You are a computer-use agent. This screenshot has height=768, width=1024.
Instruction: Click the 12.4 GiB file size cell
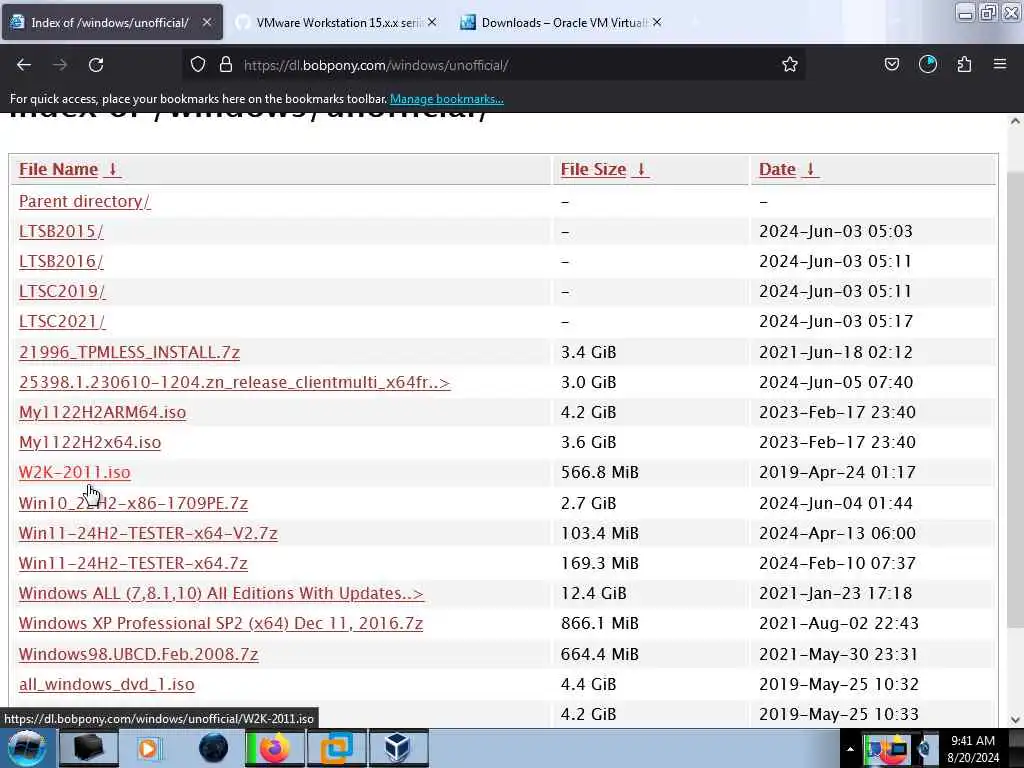point(594,593)
